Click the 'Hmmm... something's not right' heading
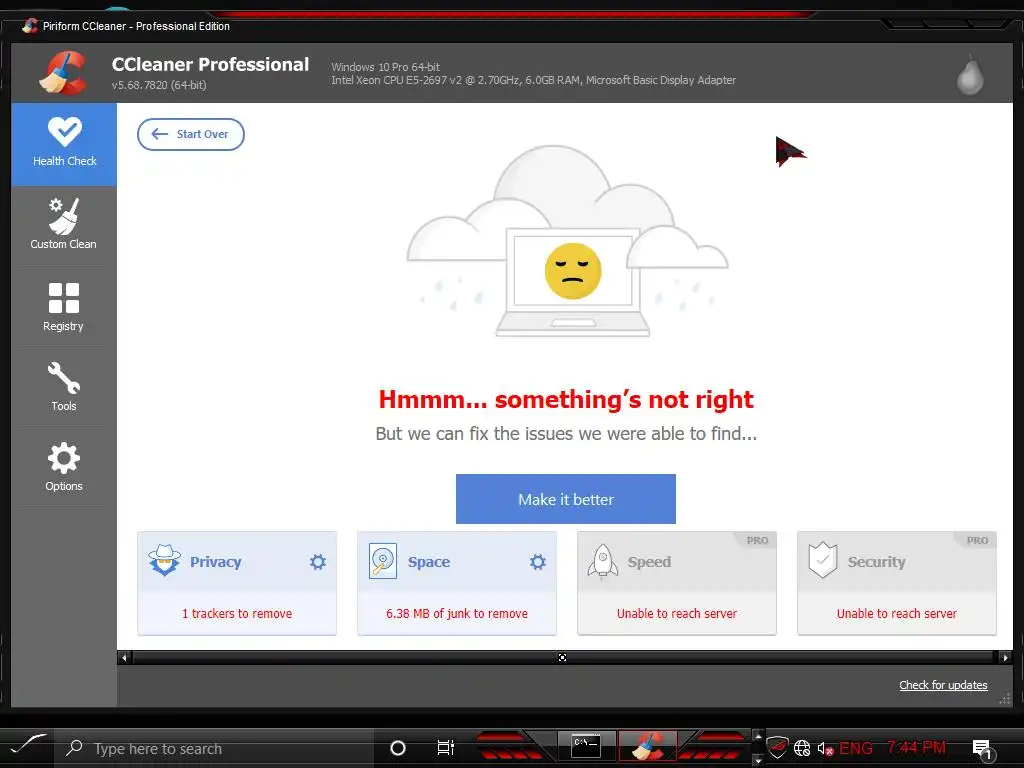Viewport: 1024px width, 768px height. coord(566,399)
